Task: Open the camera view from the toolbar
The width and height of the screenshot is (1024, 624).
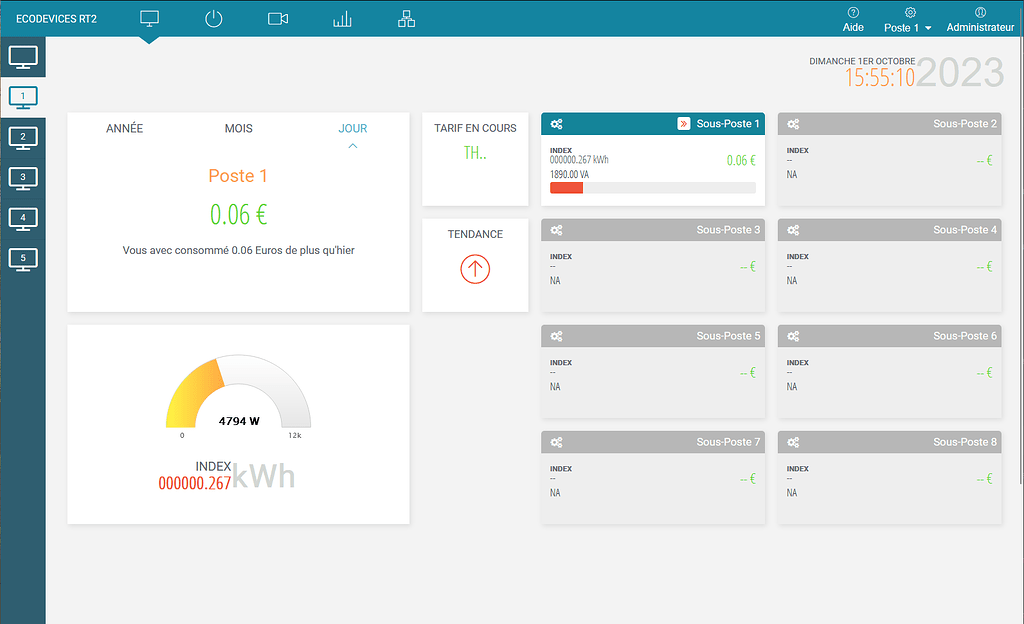Action: tap(277, 17)
